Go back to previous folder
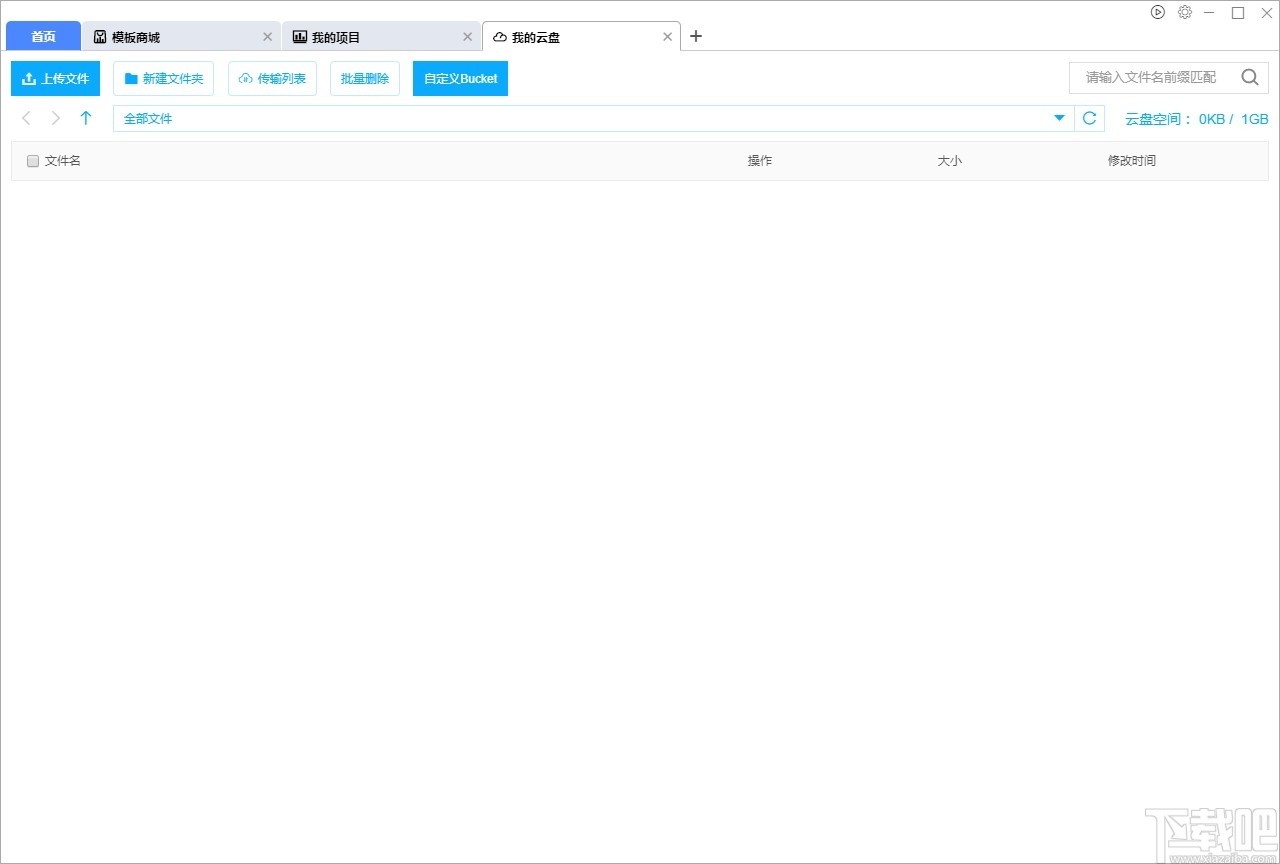The height and width of the screenshot is (864, 1280). [x=27, y=118]
